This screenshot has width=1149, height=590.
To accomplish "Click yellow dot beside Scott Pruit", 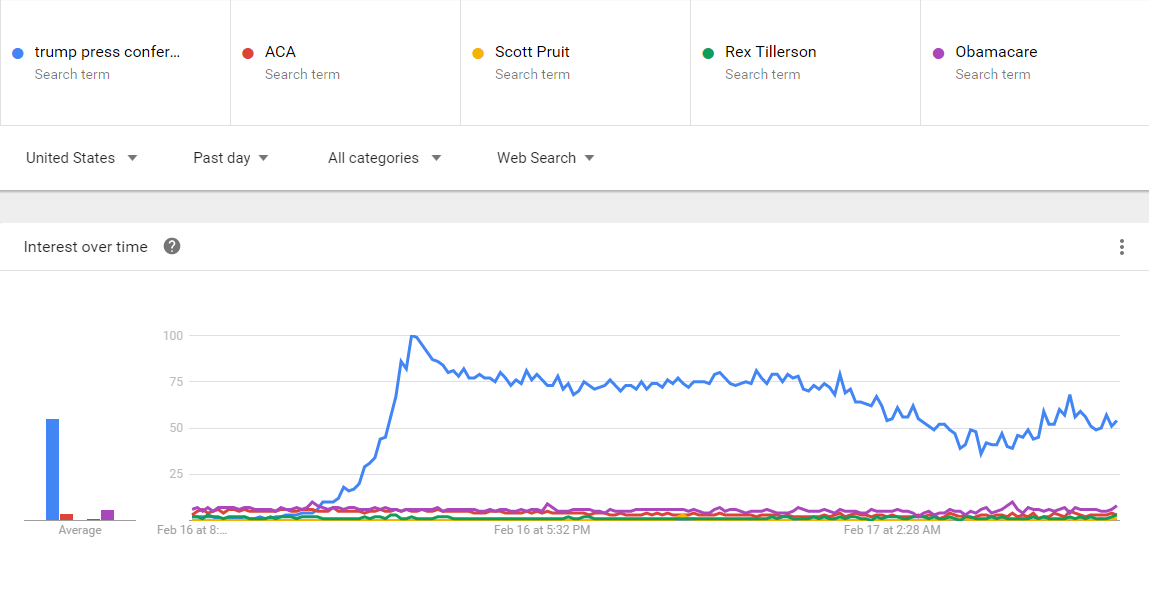I will pos(478,53).
